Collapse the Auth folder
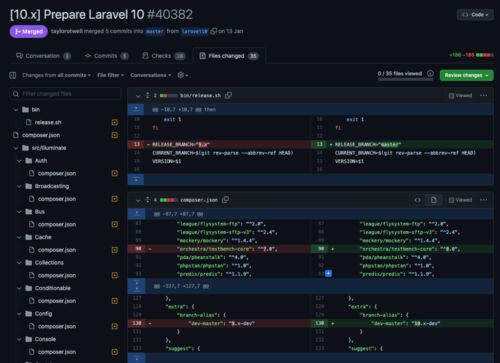 [x=19, y=161]
